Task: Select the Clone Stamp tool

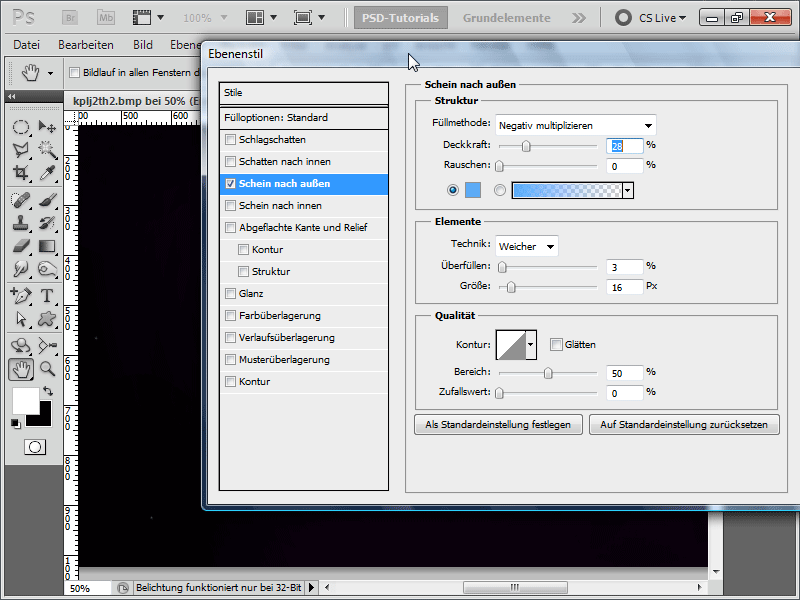Action: 20,223
